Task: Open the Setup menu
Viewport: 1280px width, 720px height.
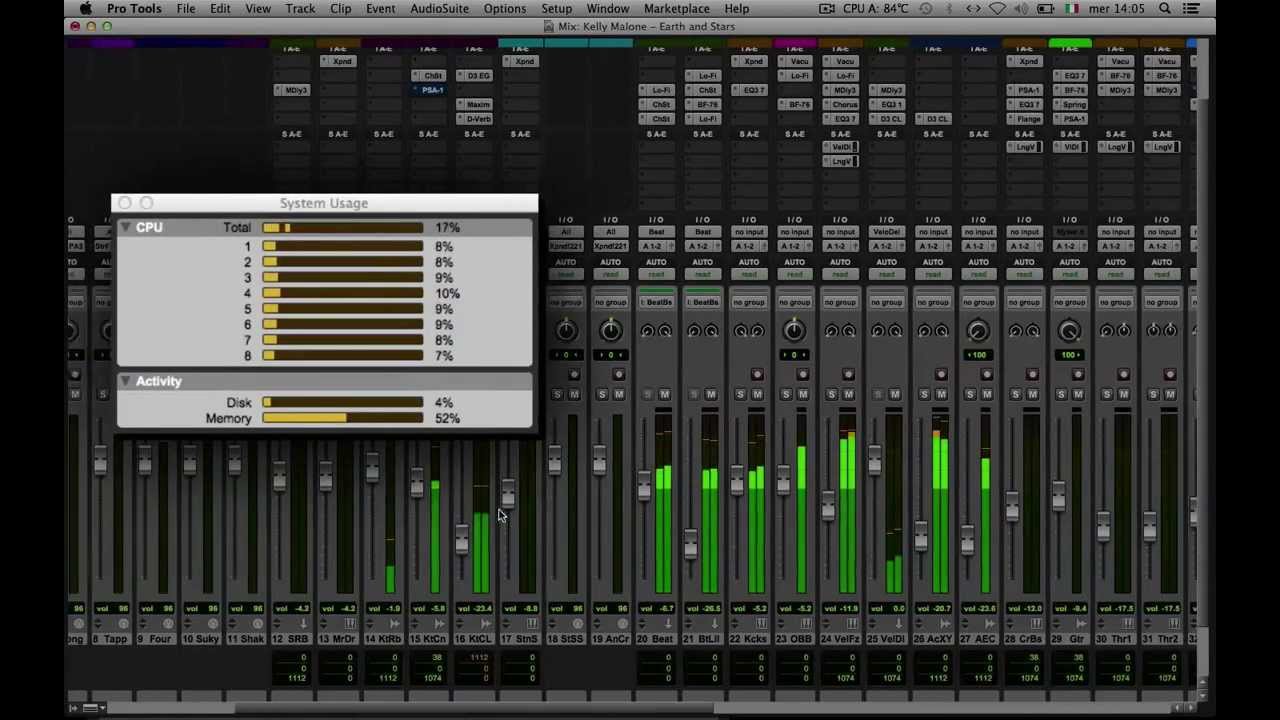Action: coord(556,9)
